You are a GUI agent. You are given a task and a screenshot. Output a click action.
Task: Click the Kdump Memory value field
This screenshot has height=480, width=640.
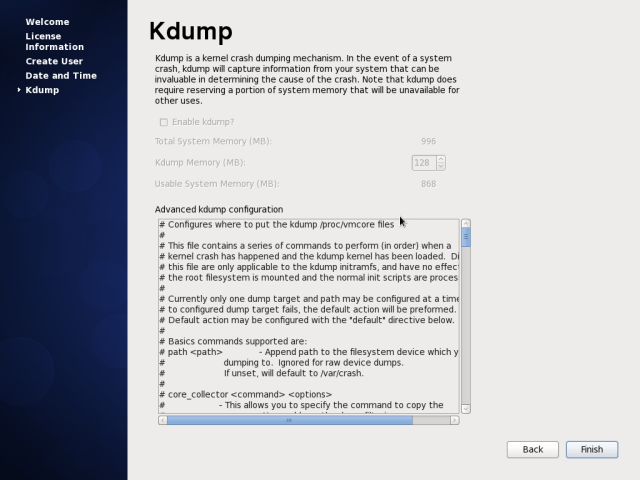click(x=423, y=162)
